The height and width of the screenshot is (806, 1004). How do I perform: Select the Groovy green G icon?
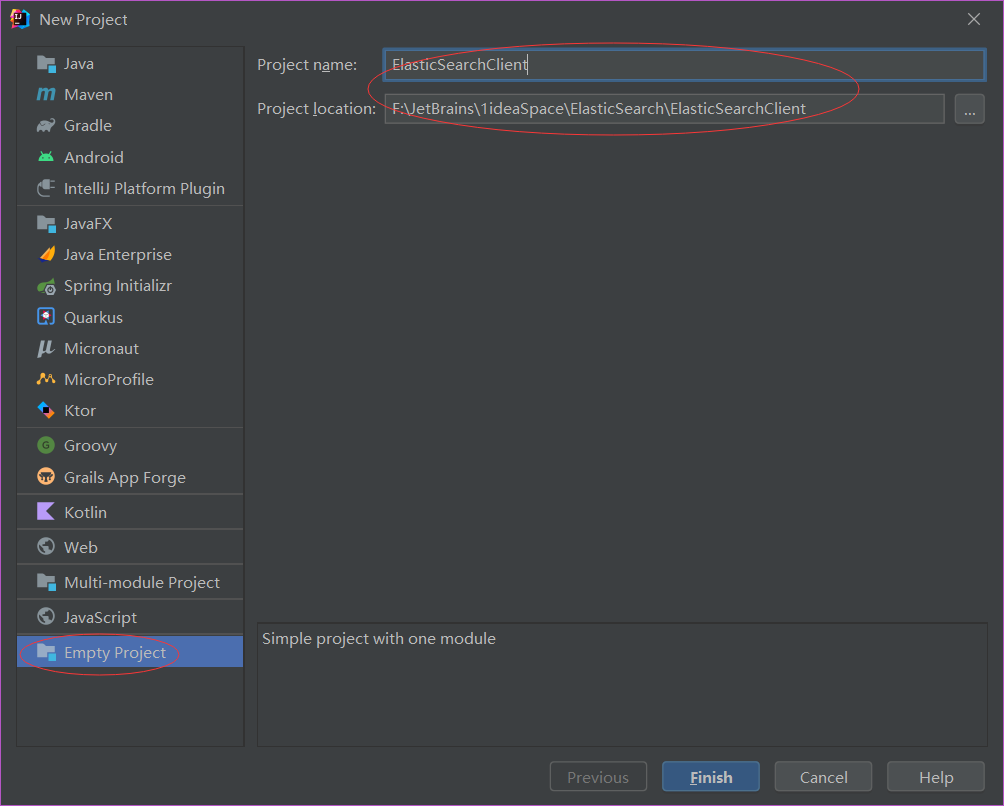[x=46, y=445]
